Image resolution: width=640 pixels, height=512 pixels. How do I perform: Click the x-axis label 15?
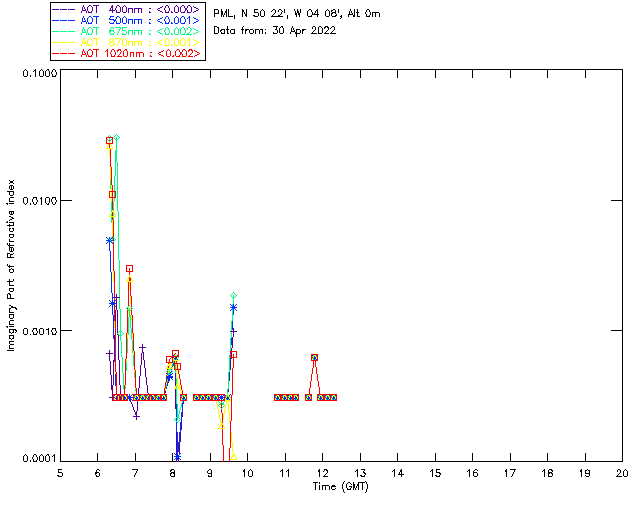click(435, 473)
